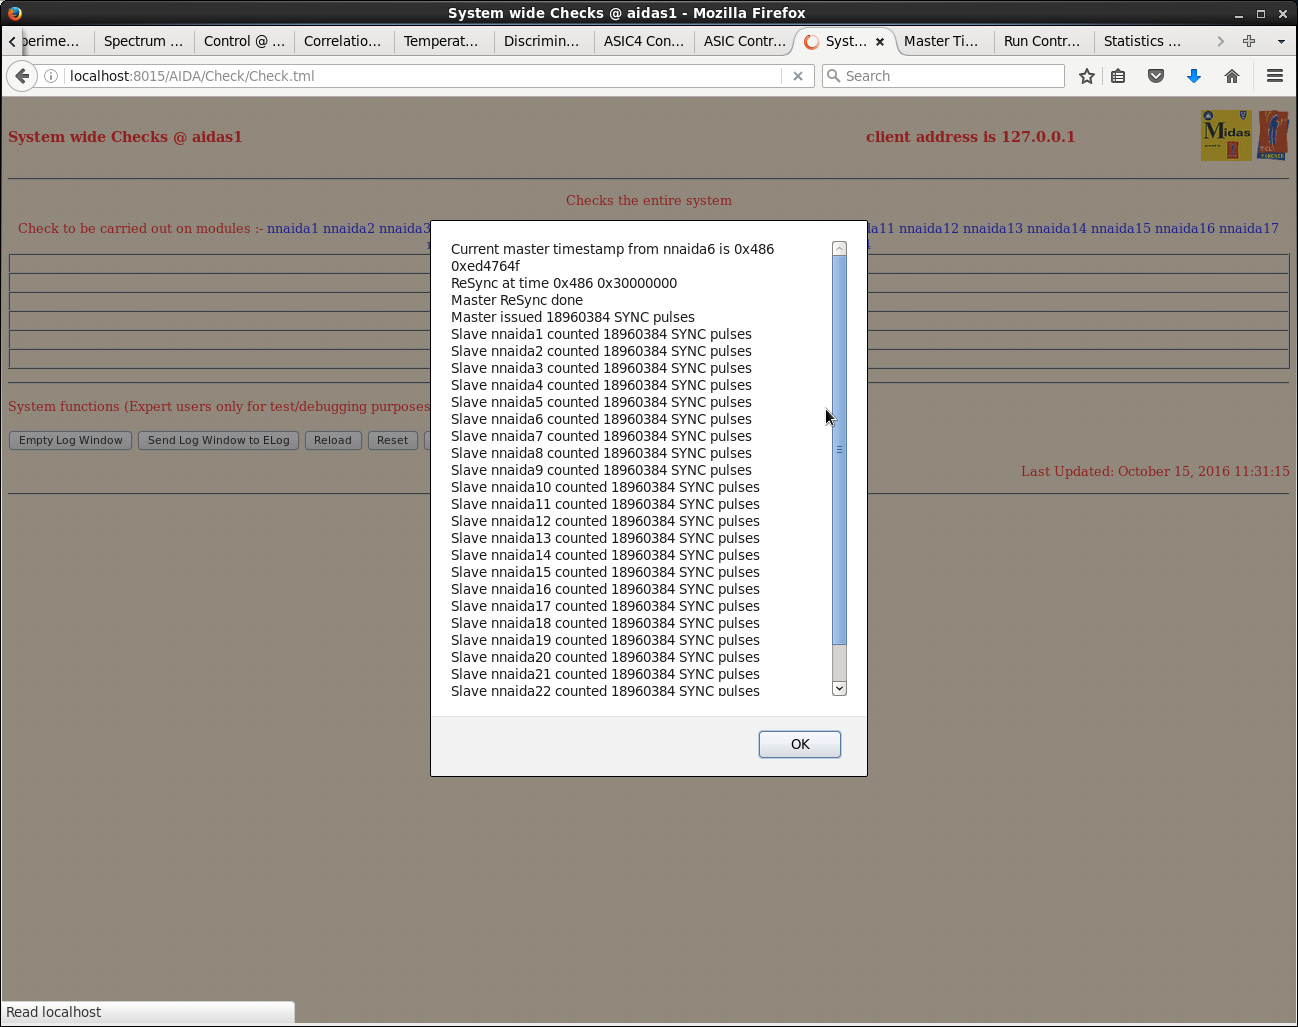The width and height of the screenshot is (1298, 1027).
Task: List all tabs dropdown arrow
Action: pyautogui.click(x=1281, y=41)
